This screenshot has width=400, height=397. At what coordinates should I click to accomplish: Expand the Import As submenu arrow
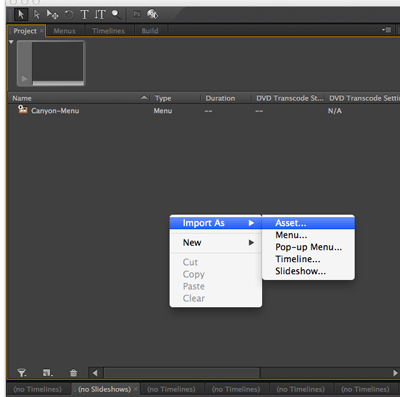click(251, 223)
